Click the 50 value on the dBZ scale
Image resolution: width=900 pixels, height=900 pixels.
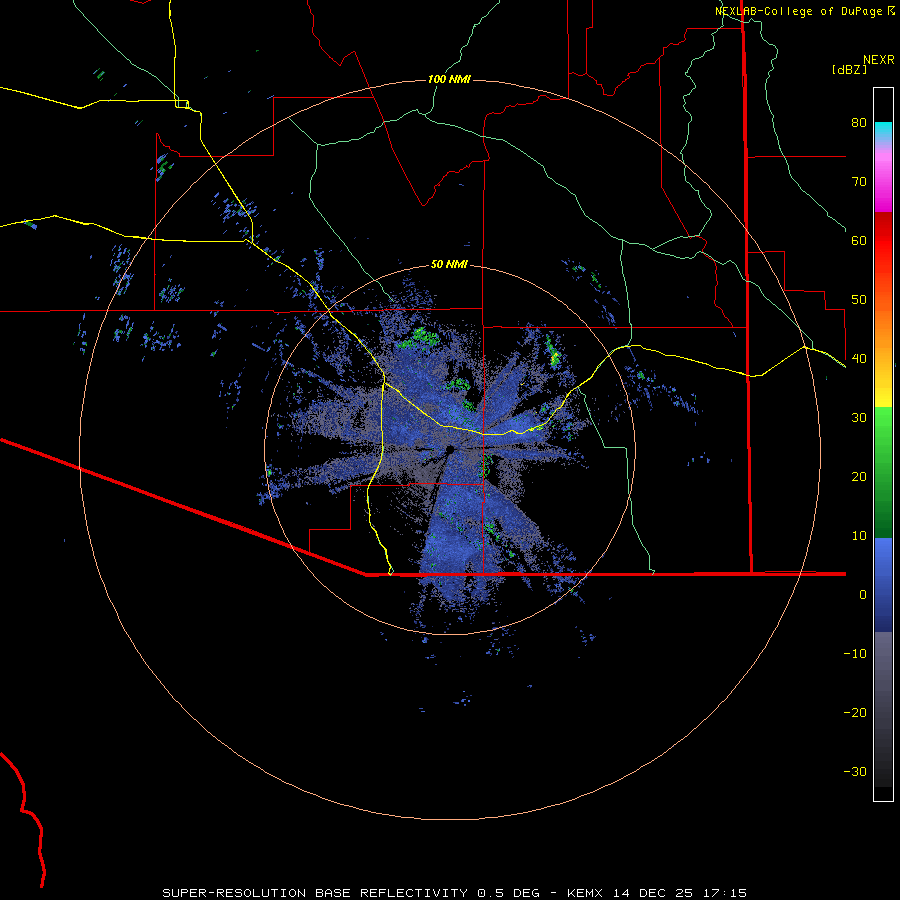(x=859, y=300)
